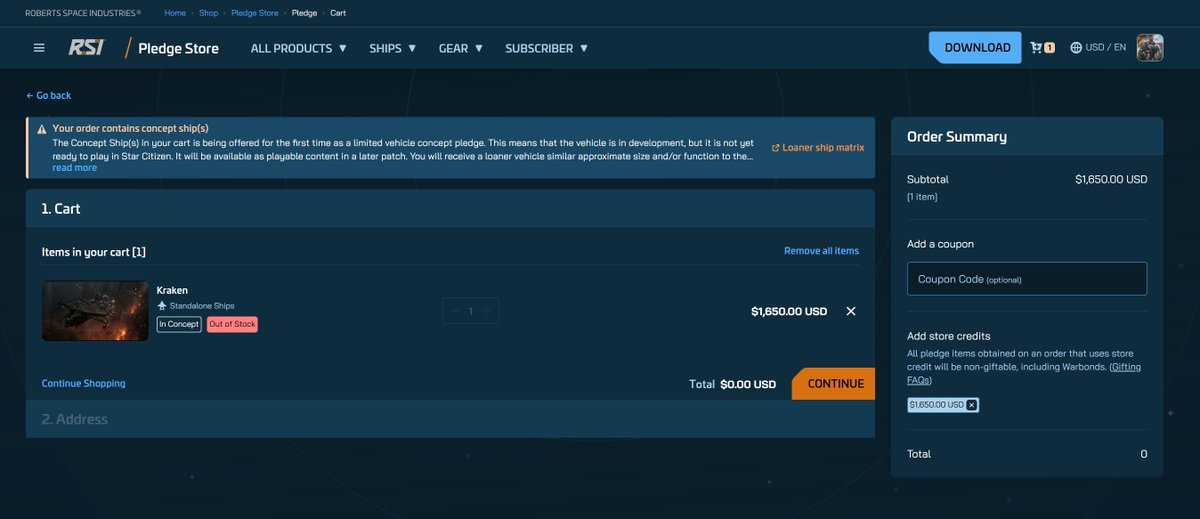Viewport: 1200px width, 519px height.
Task: Click Continue Shopping link
Action: pyautogui.click(x=84, y=383)
